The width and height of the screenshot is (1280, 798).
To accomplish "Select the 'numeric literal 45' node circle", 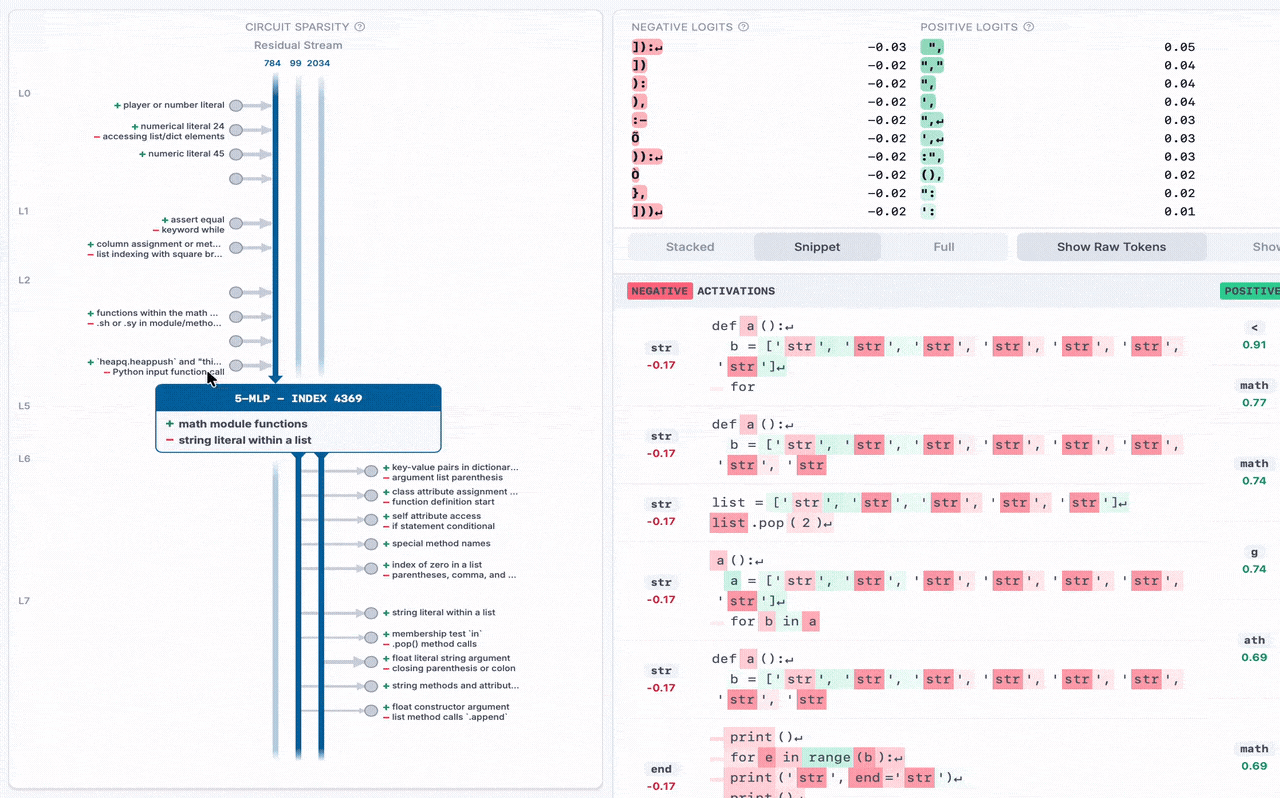I will point(236,154).
